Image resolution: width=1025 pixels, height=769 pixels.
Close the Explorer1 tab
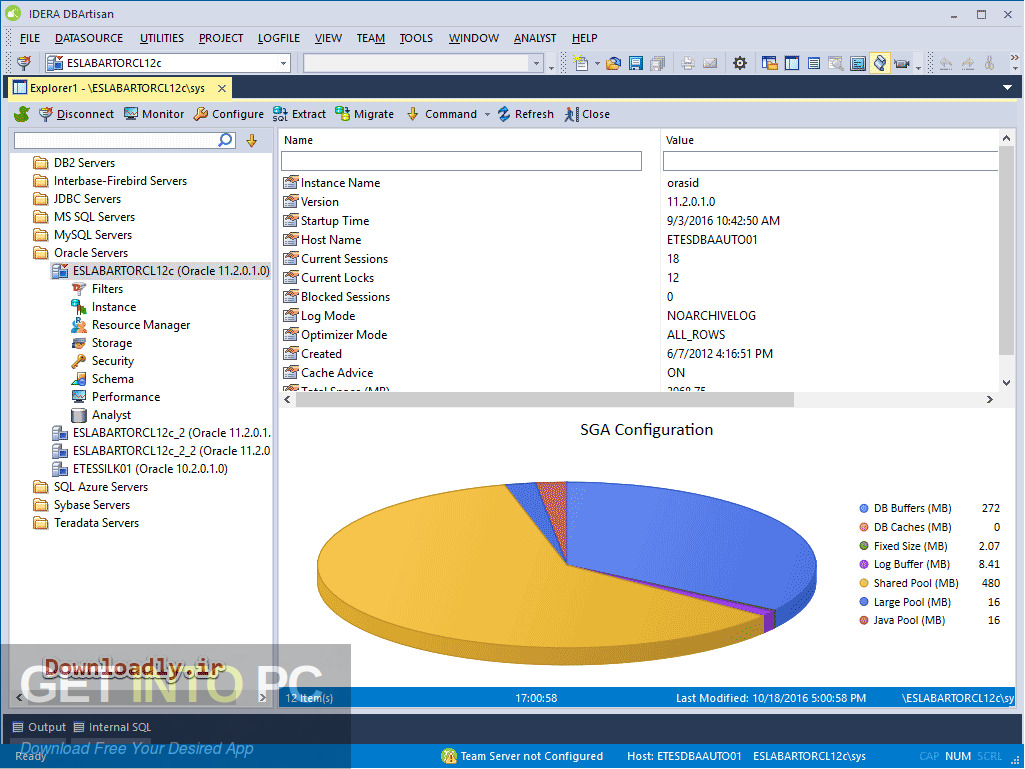point(222,88)
